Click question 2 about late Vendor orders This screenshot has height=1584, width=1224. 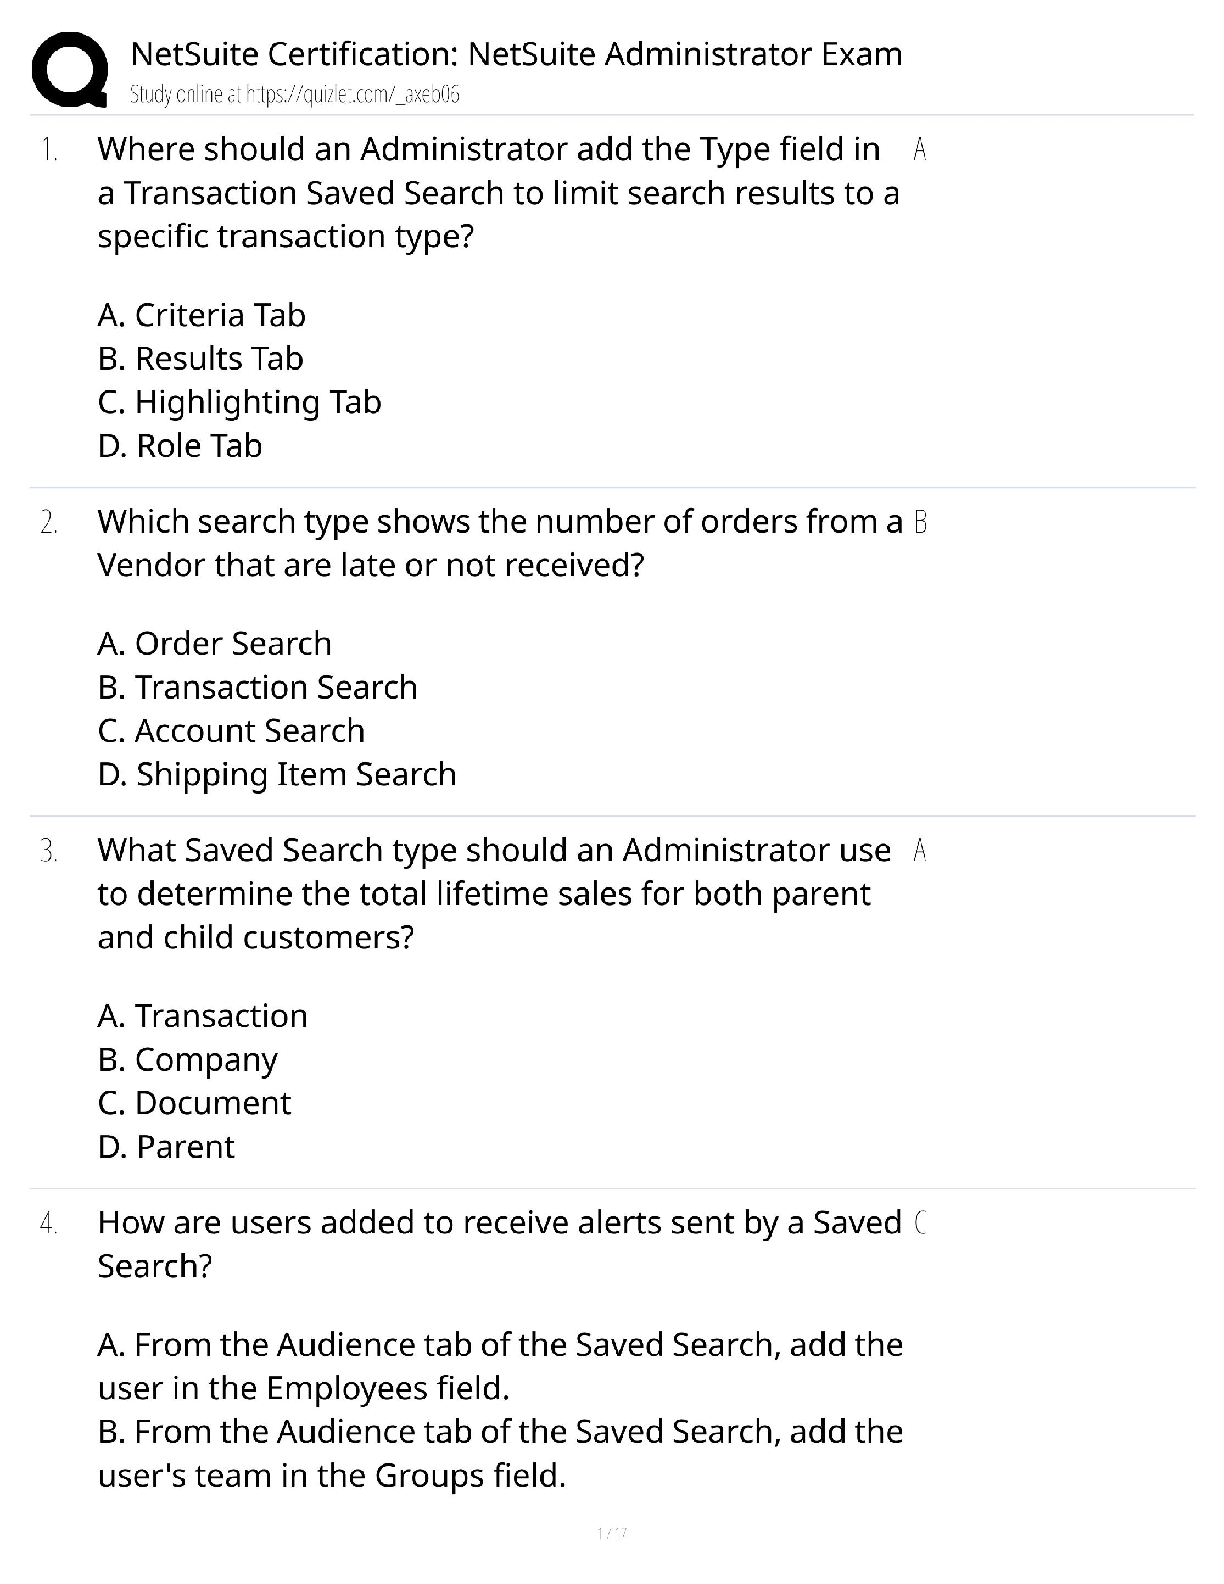499,543
